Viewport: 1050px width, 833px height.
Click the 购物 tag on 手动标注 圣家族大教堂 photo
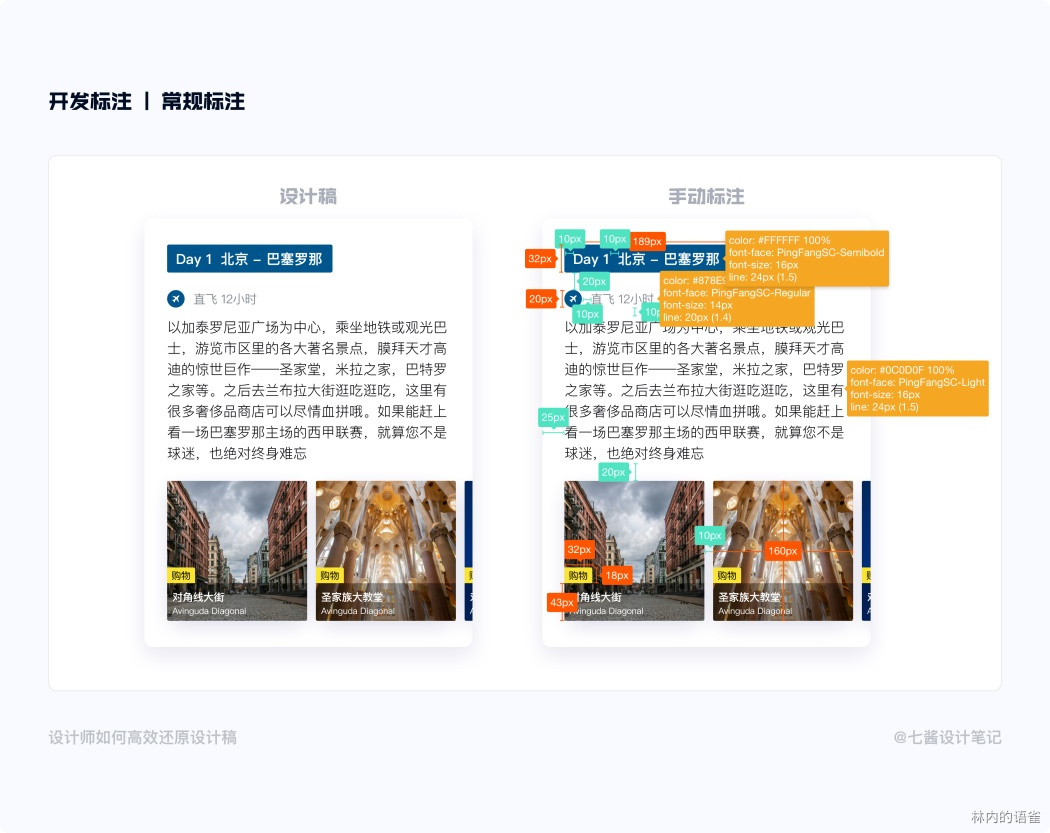[727, 575]
